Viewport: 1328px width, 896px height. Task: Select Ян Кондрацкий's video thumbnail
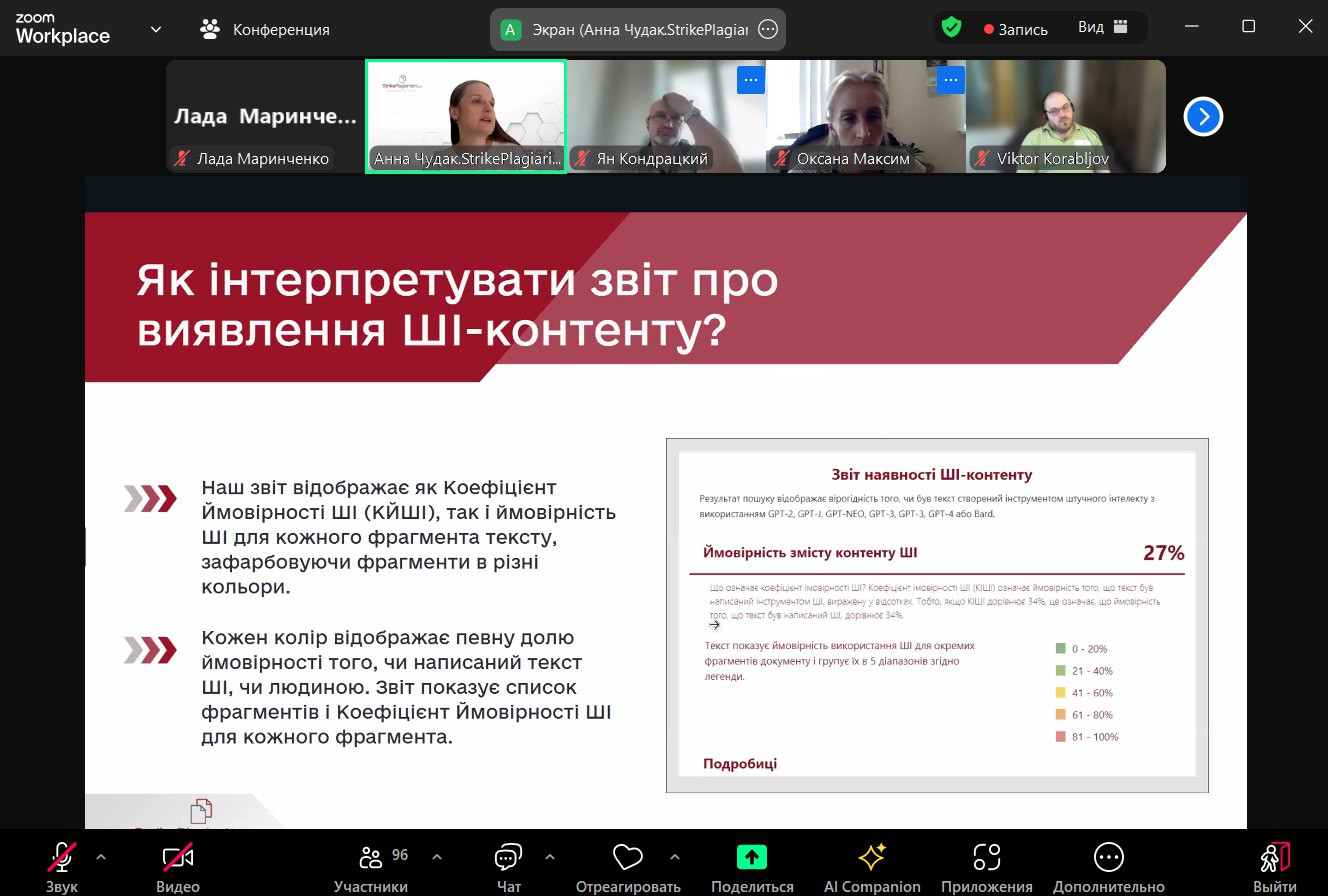[x=666, y=116]
